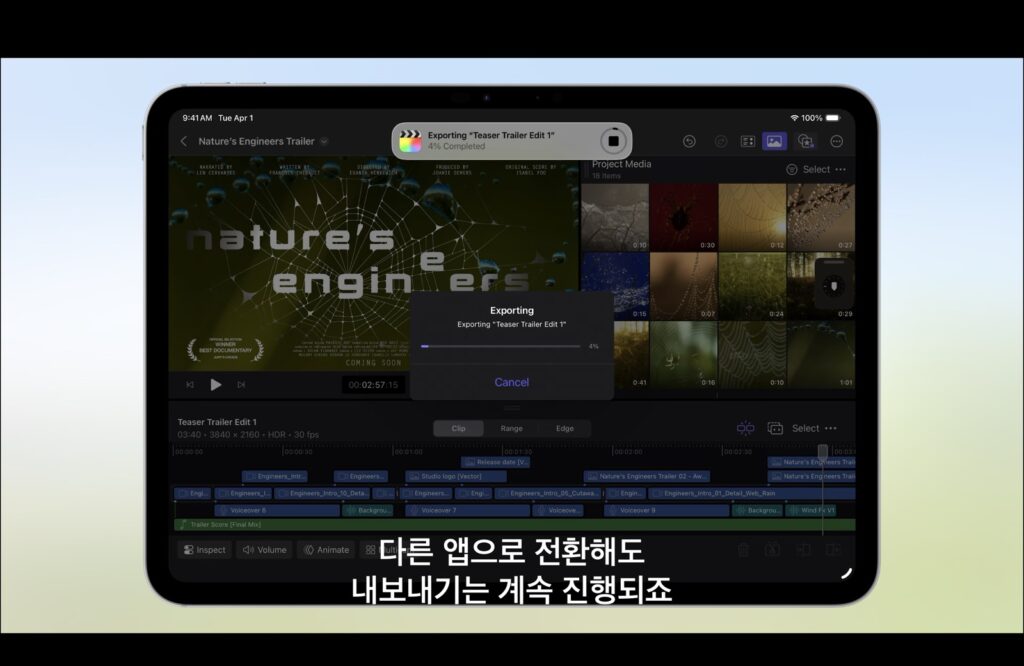Click the delete trash icon in bottom toolbar
The width and height of the screenshot is (1024, 666).
pos(743,550)
